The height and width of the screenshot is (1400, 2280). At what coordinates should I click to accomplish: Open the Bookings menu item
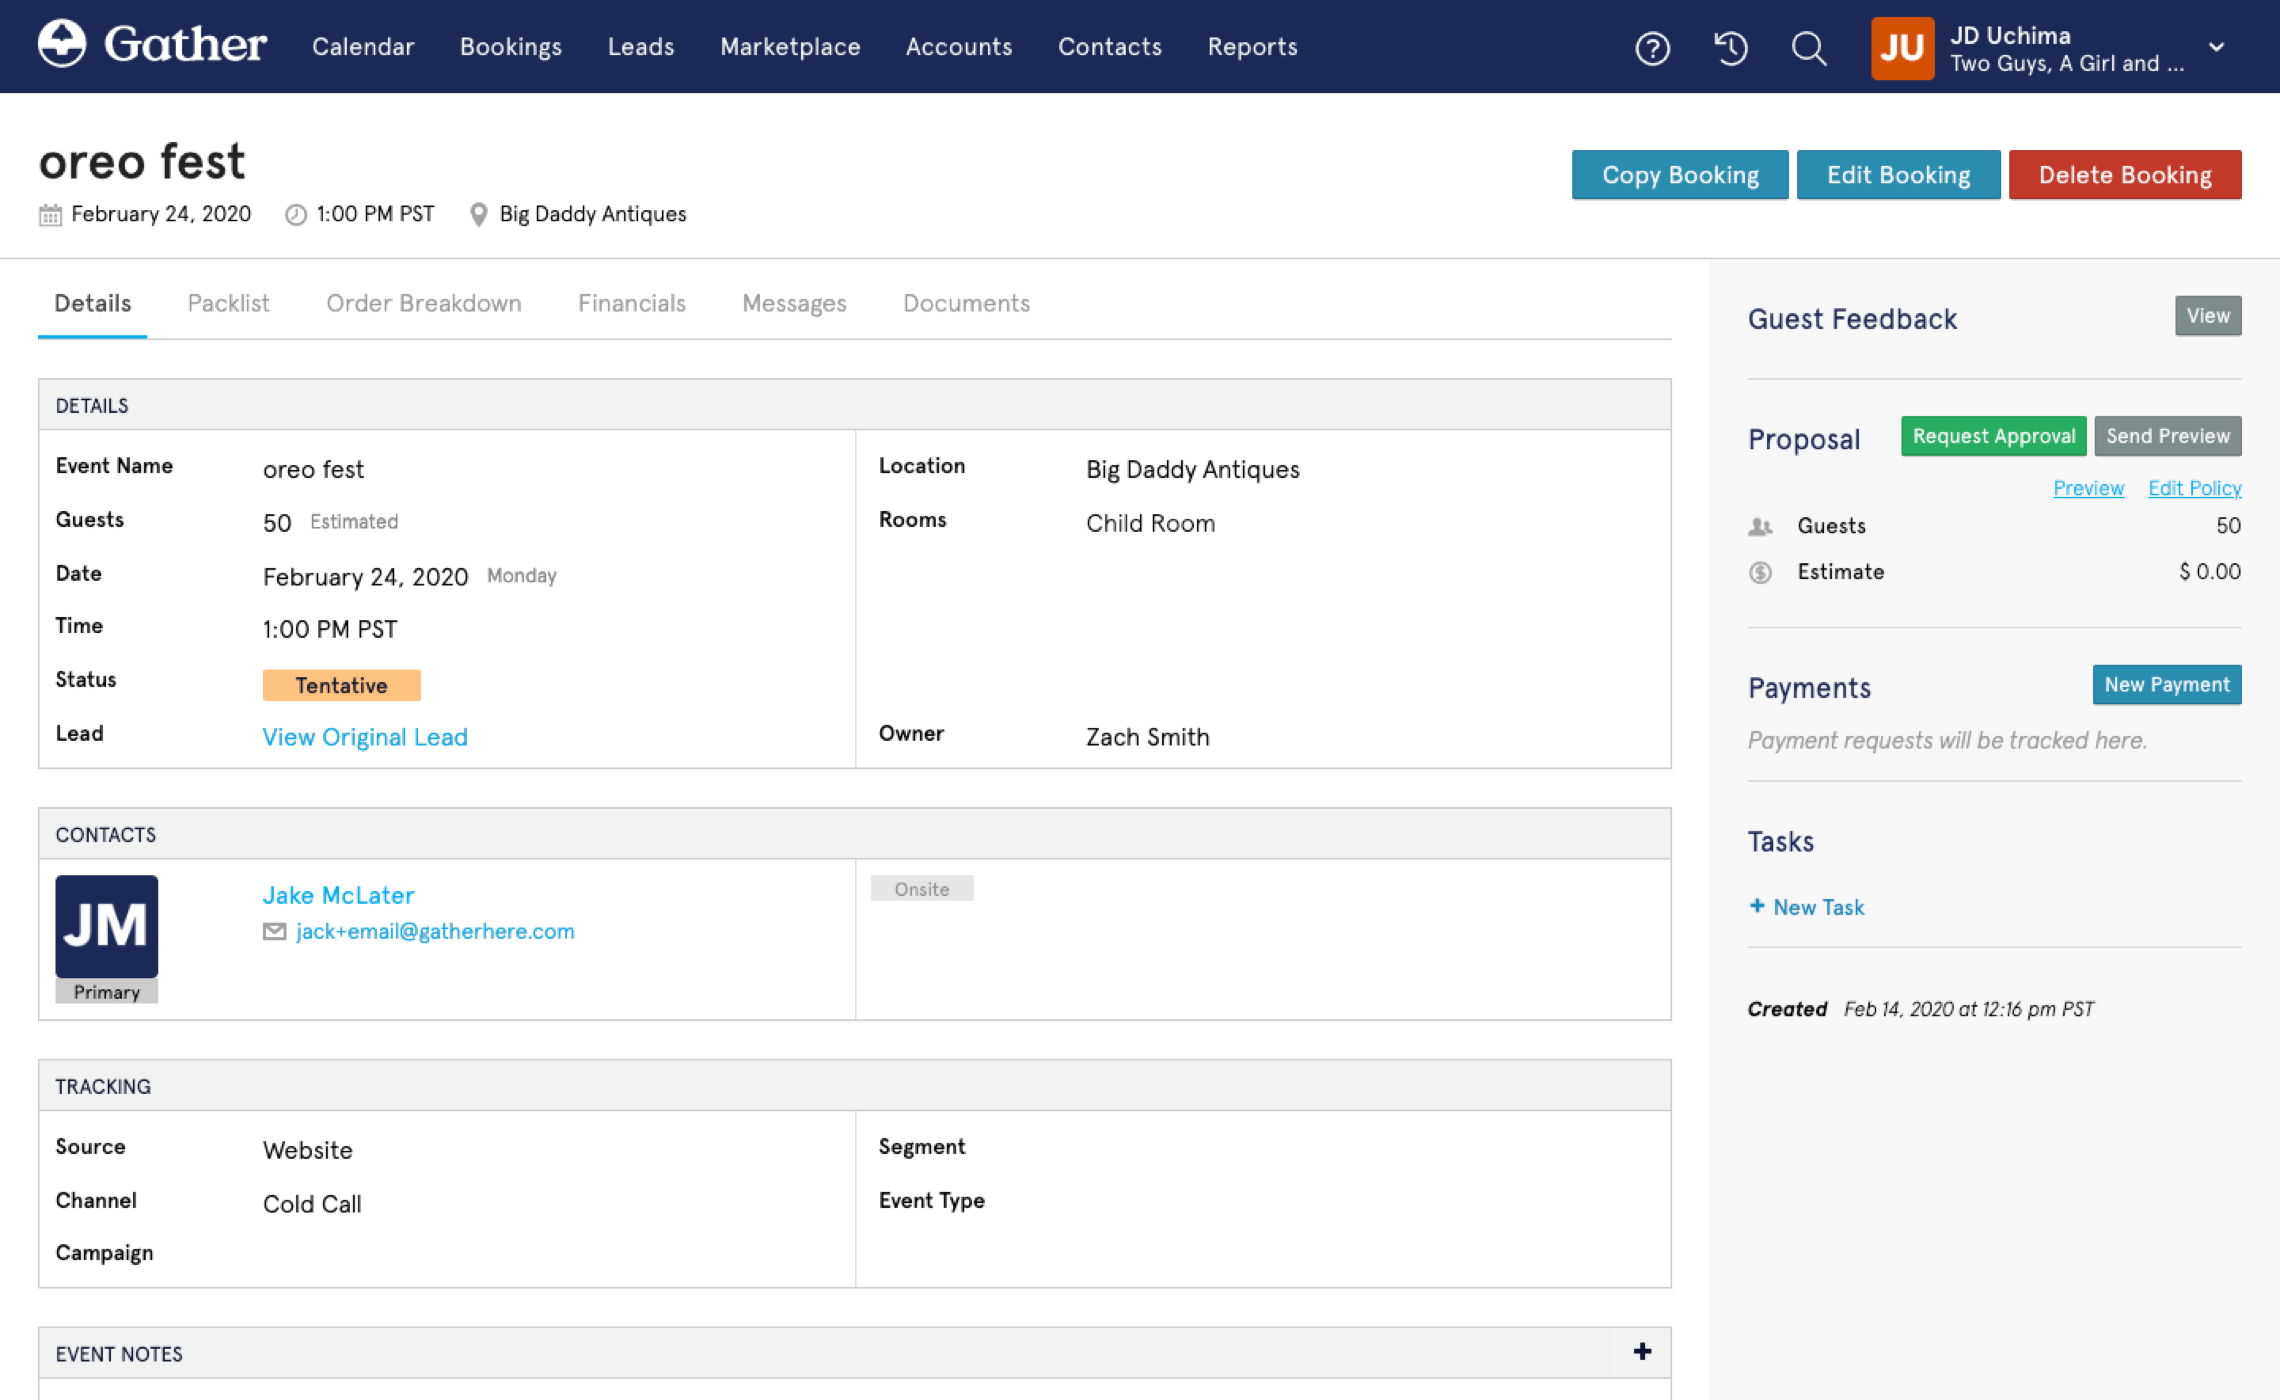coord(510,47)
